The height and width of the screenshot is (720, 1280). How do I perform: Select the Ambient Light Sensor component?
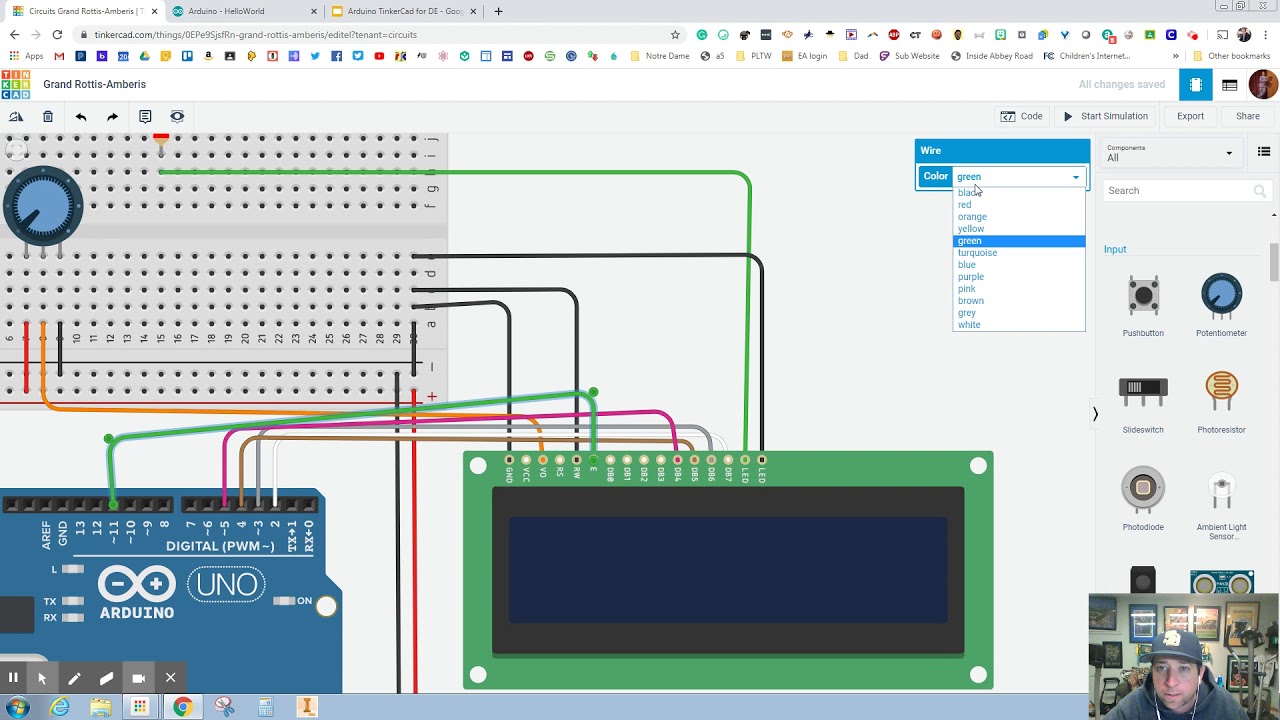(x=1221, y=503)
